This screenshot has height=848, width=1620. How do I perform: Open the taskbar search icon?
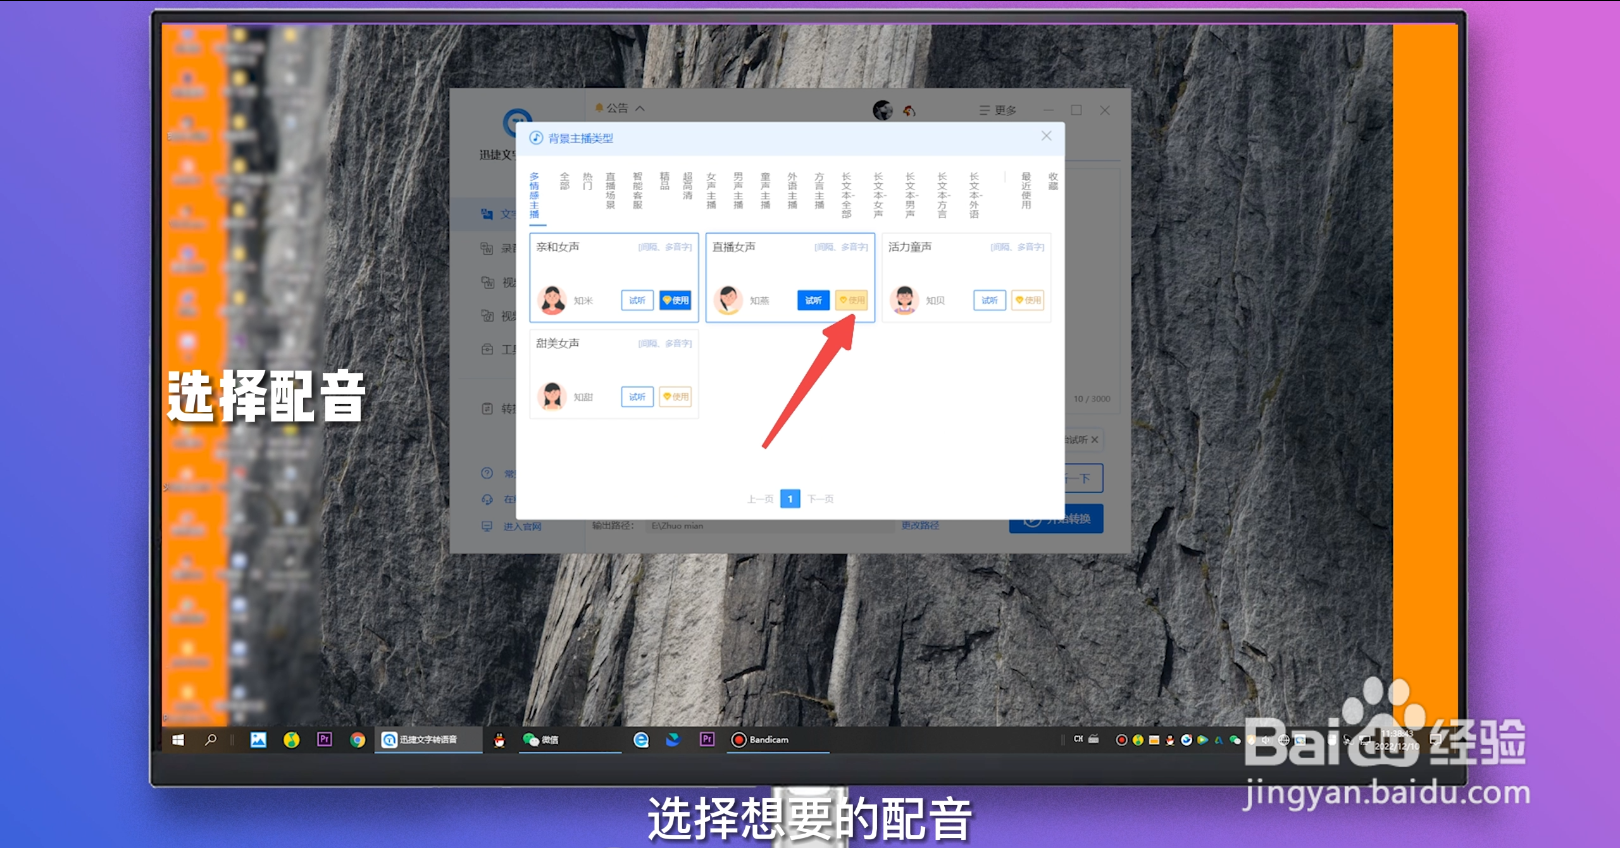(x=210, y=740)
